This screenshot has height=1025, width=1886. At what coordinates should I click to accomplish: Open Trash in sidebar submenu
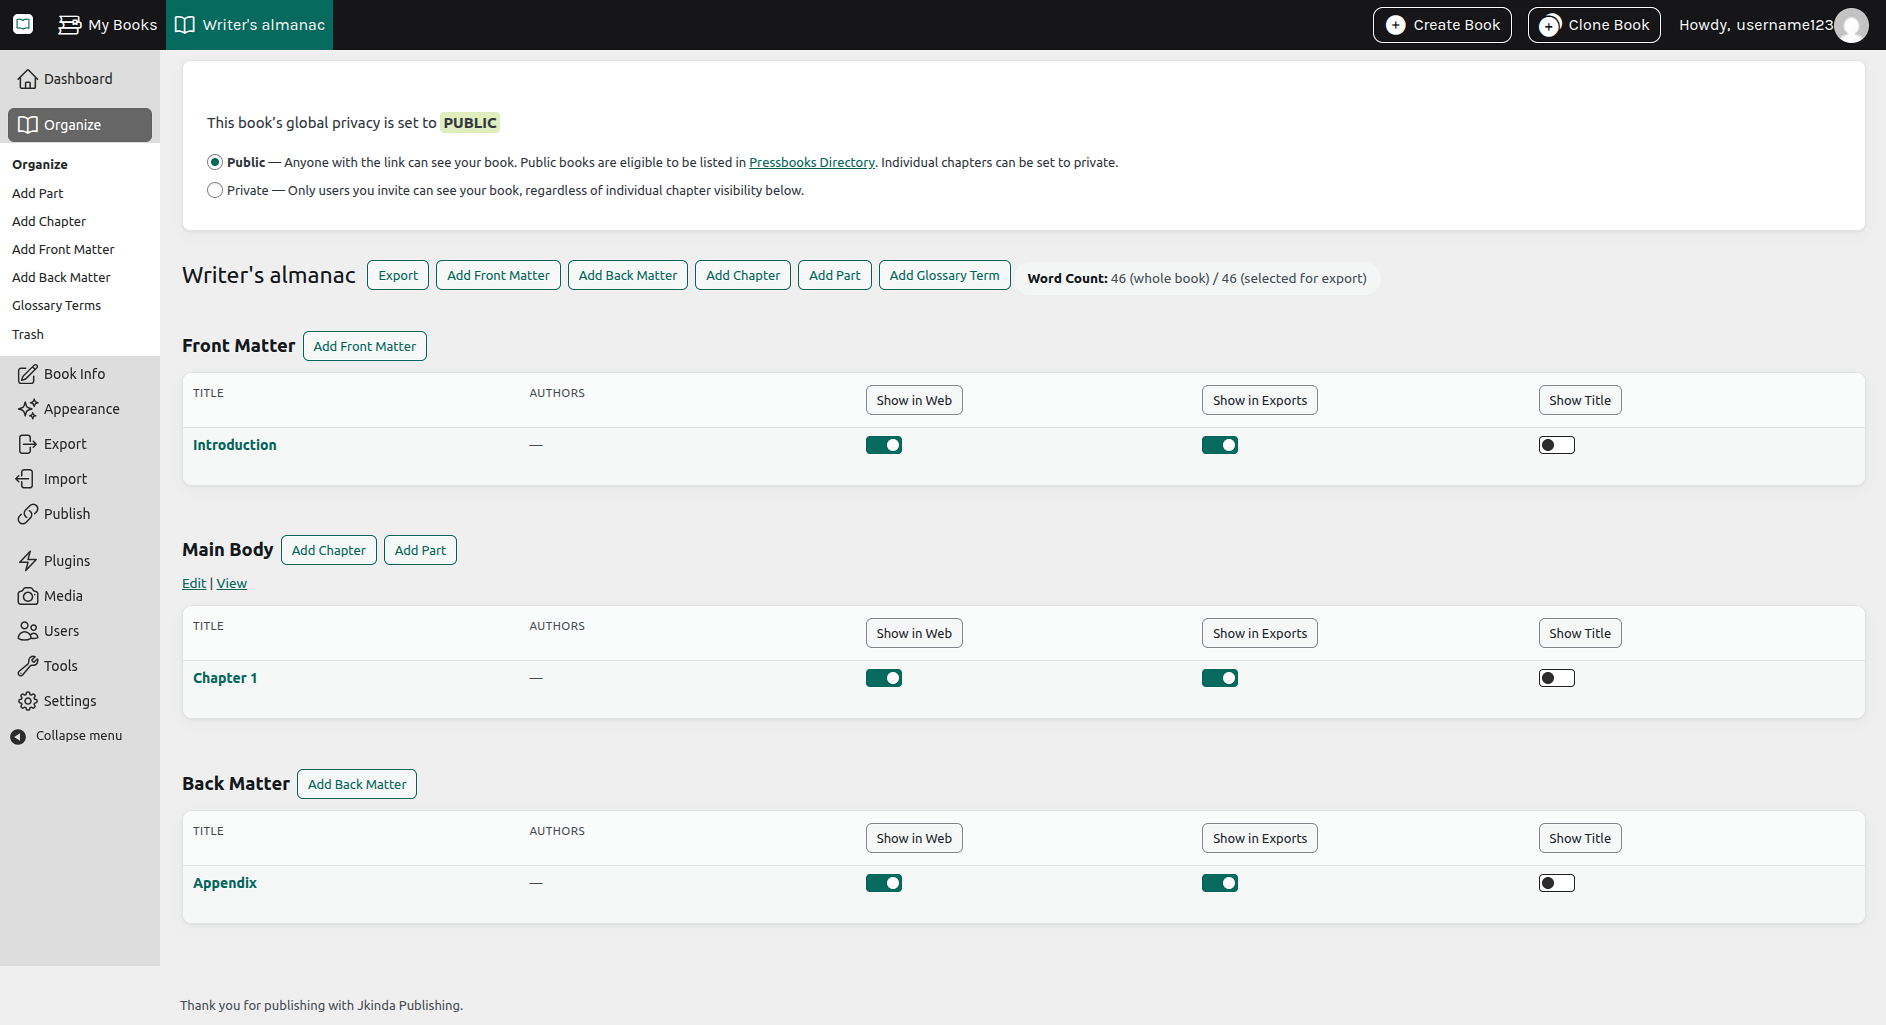28,334
